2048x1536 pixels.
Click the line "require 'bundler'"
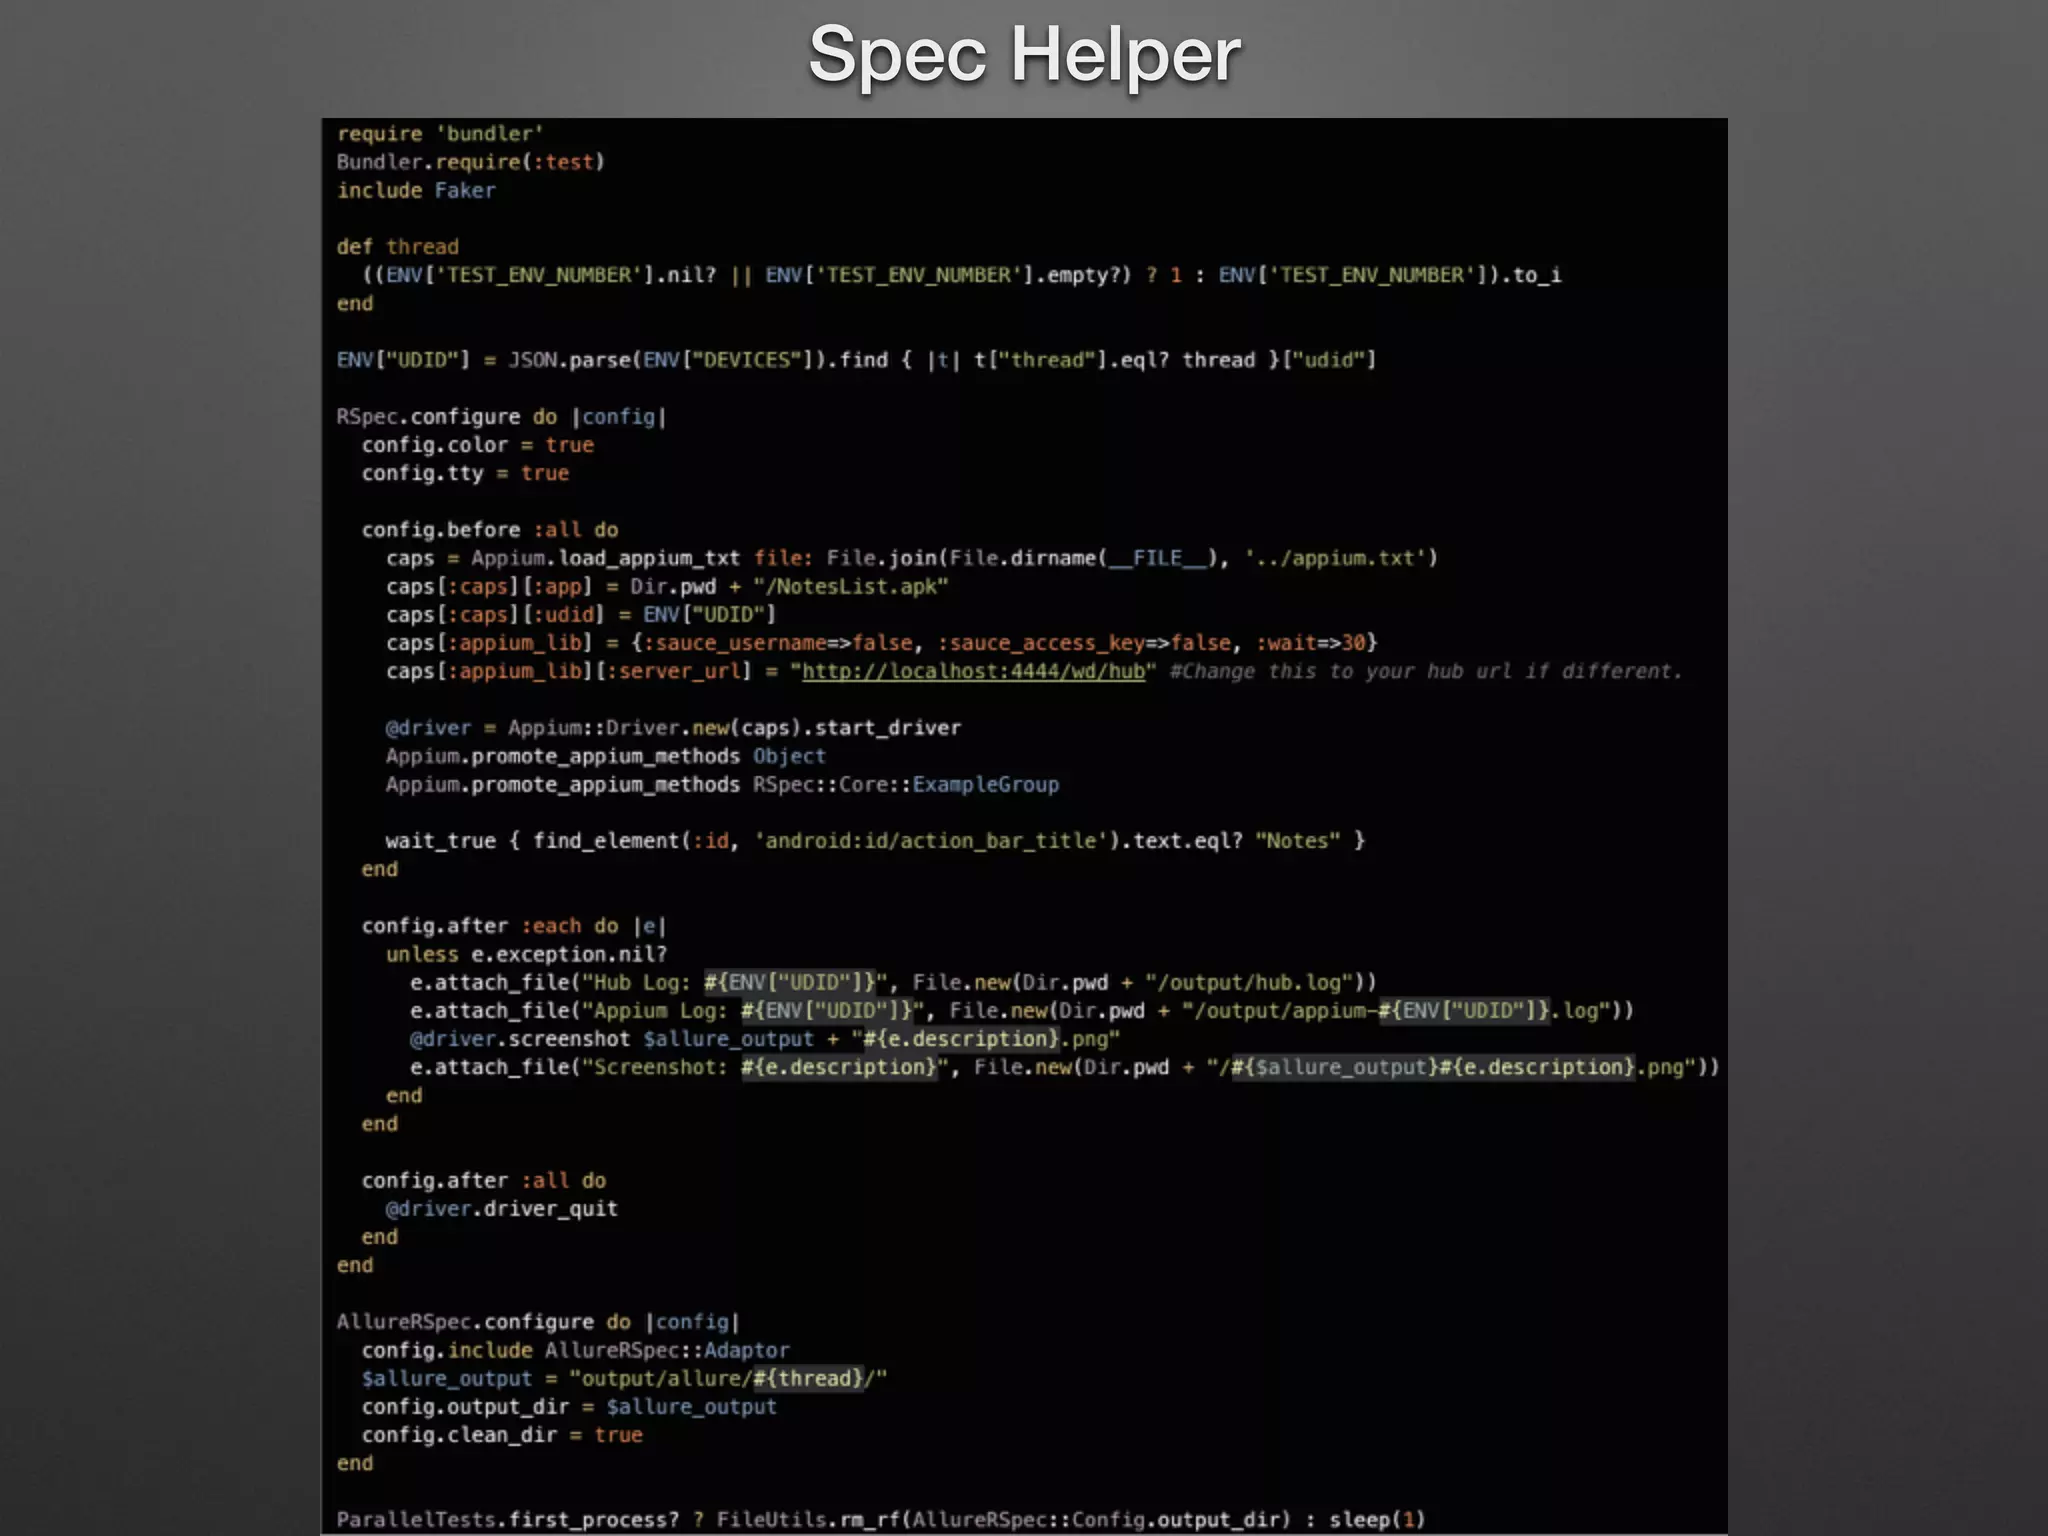pyautogui.click(x=440, y=133)
